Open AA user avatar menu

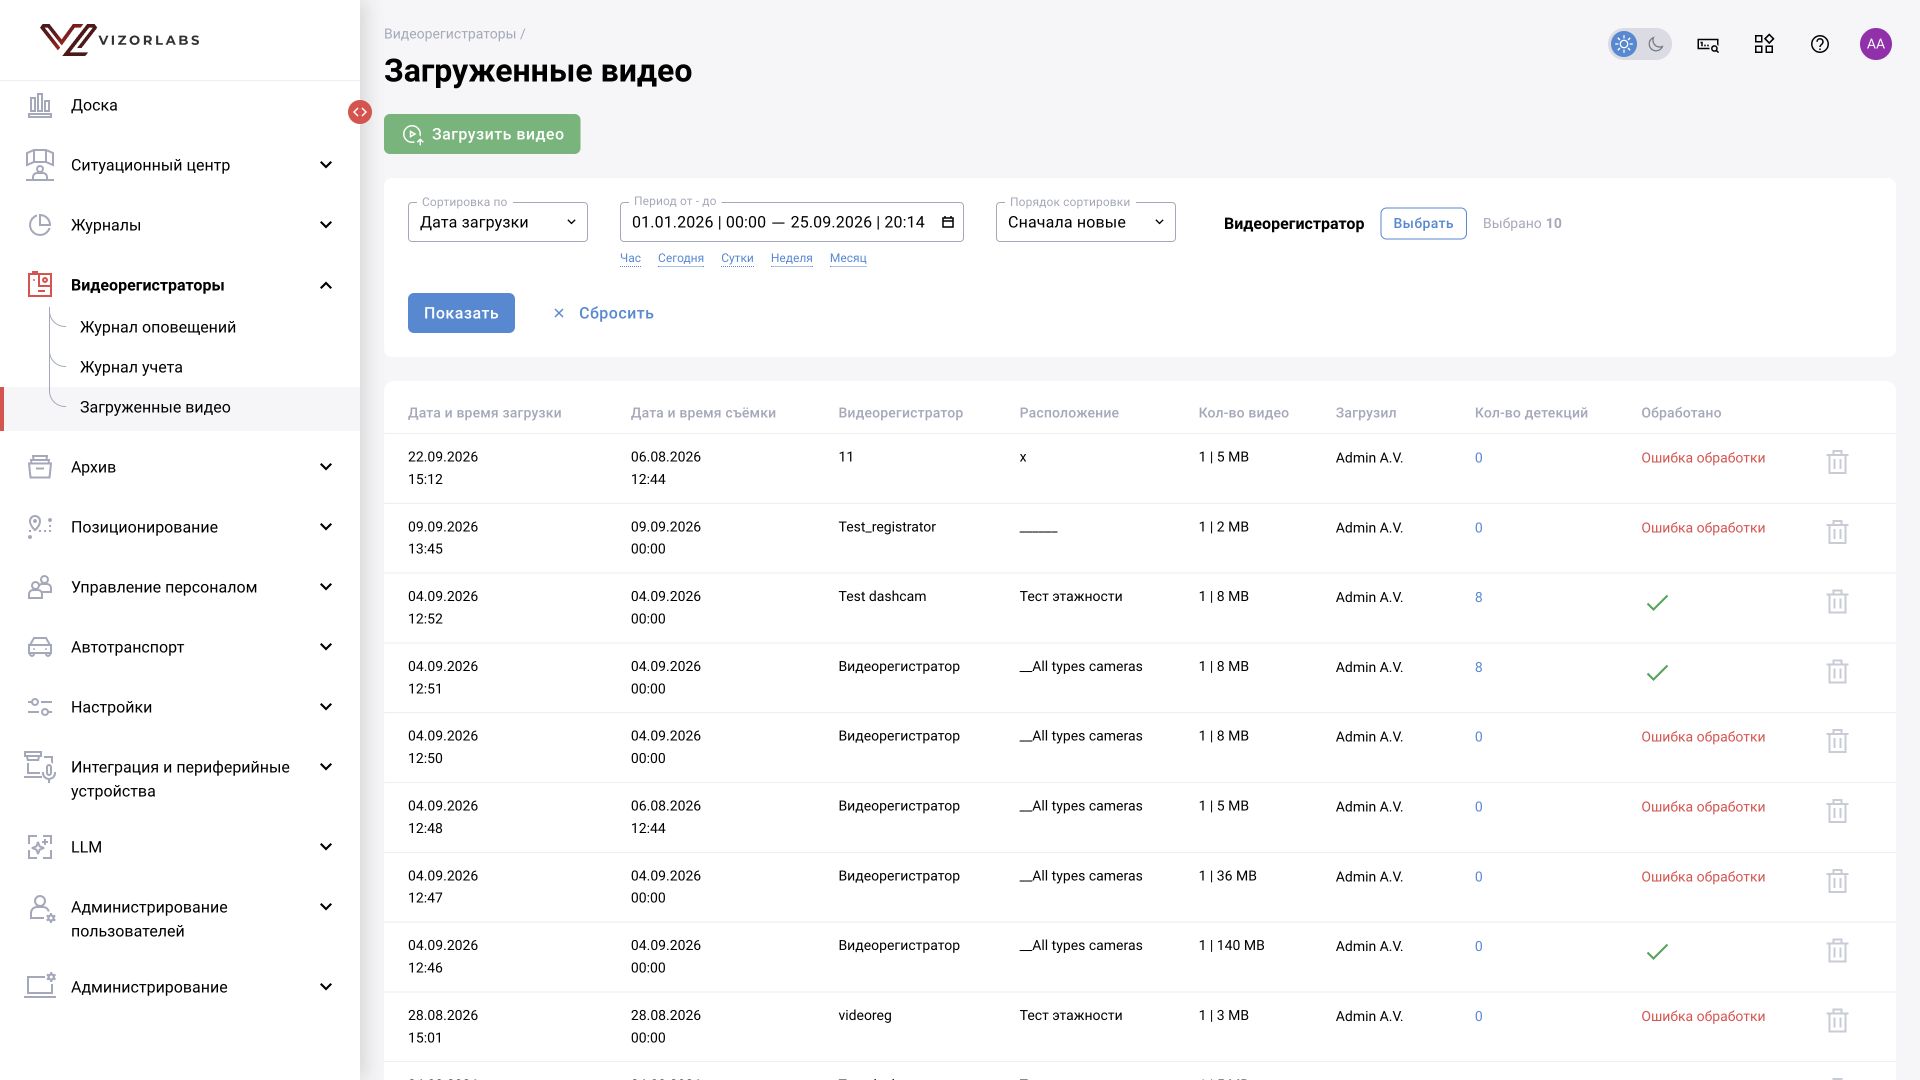point(1876,44)
